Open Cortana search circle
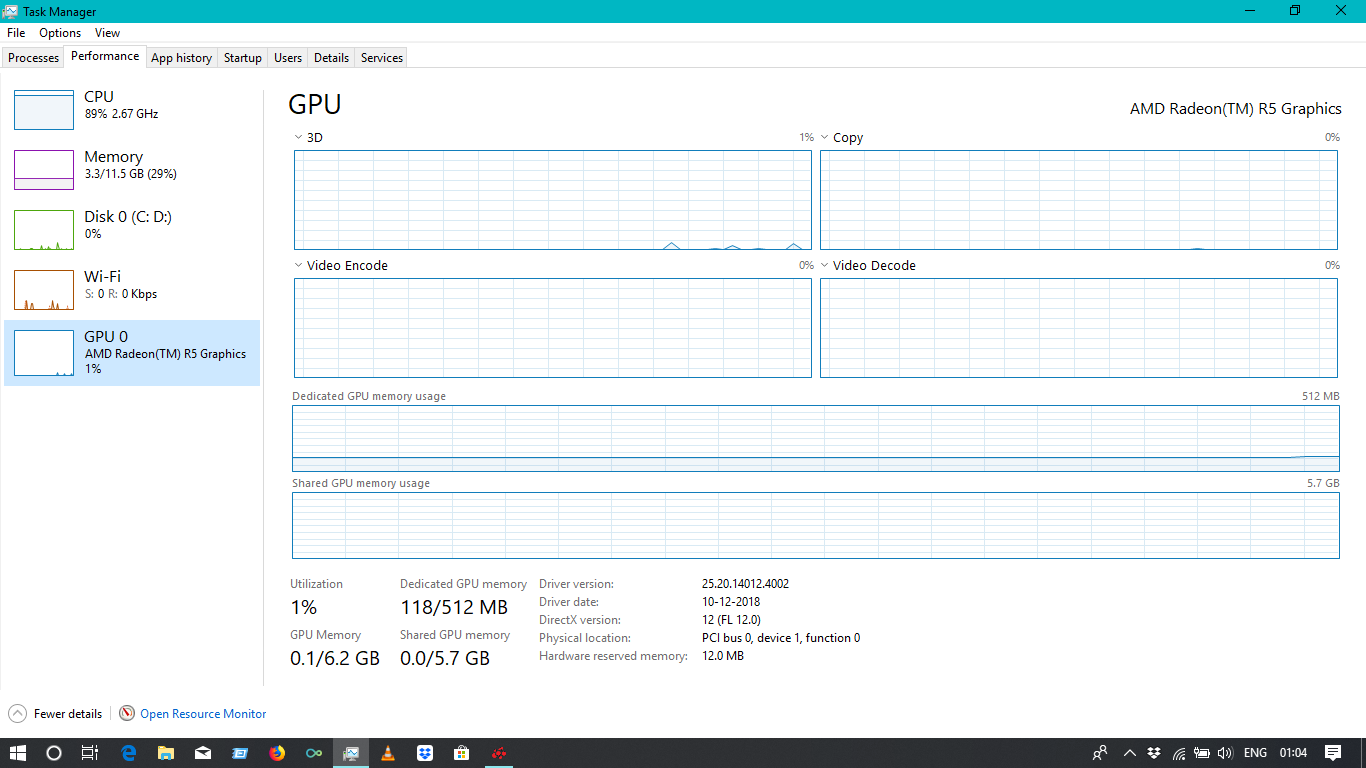Screen dimensions: 1366x768 [54, 753]
